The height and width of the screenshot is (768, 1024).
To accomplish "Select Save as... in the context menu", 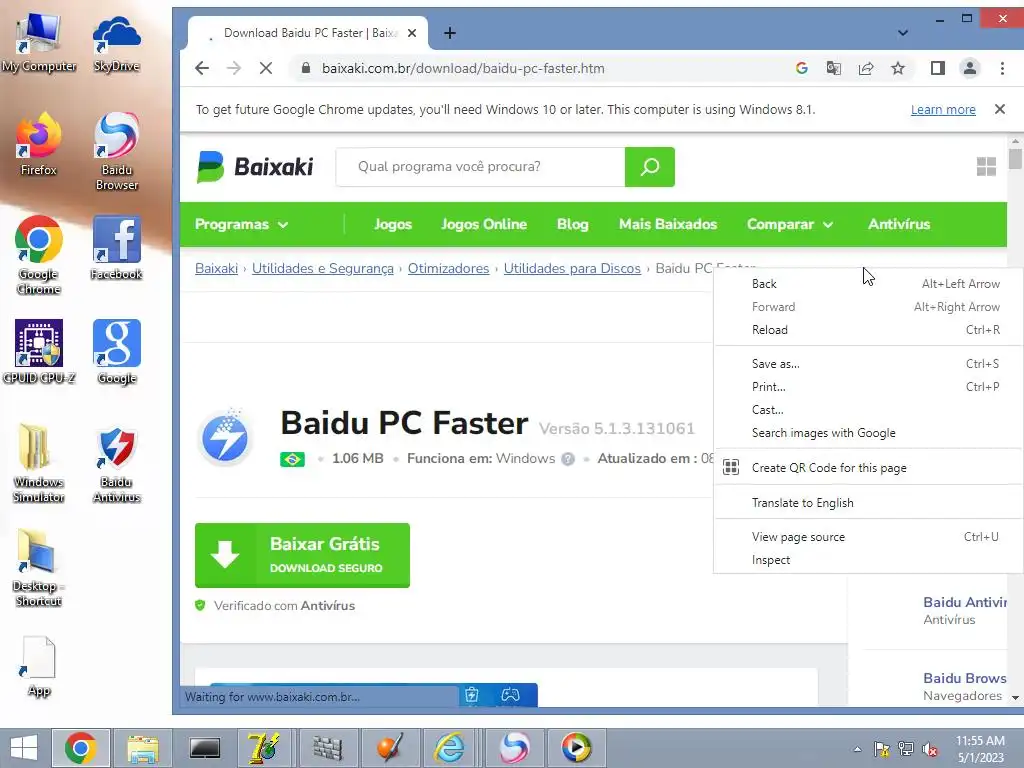I will (x=869, y=364).
